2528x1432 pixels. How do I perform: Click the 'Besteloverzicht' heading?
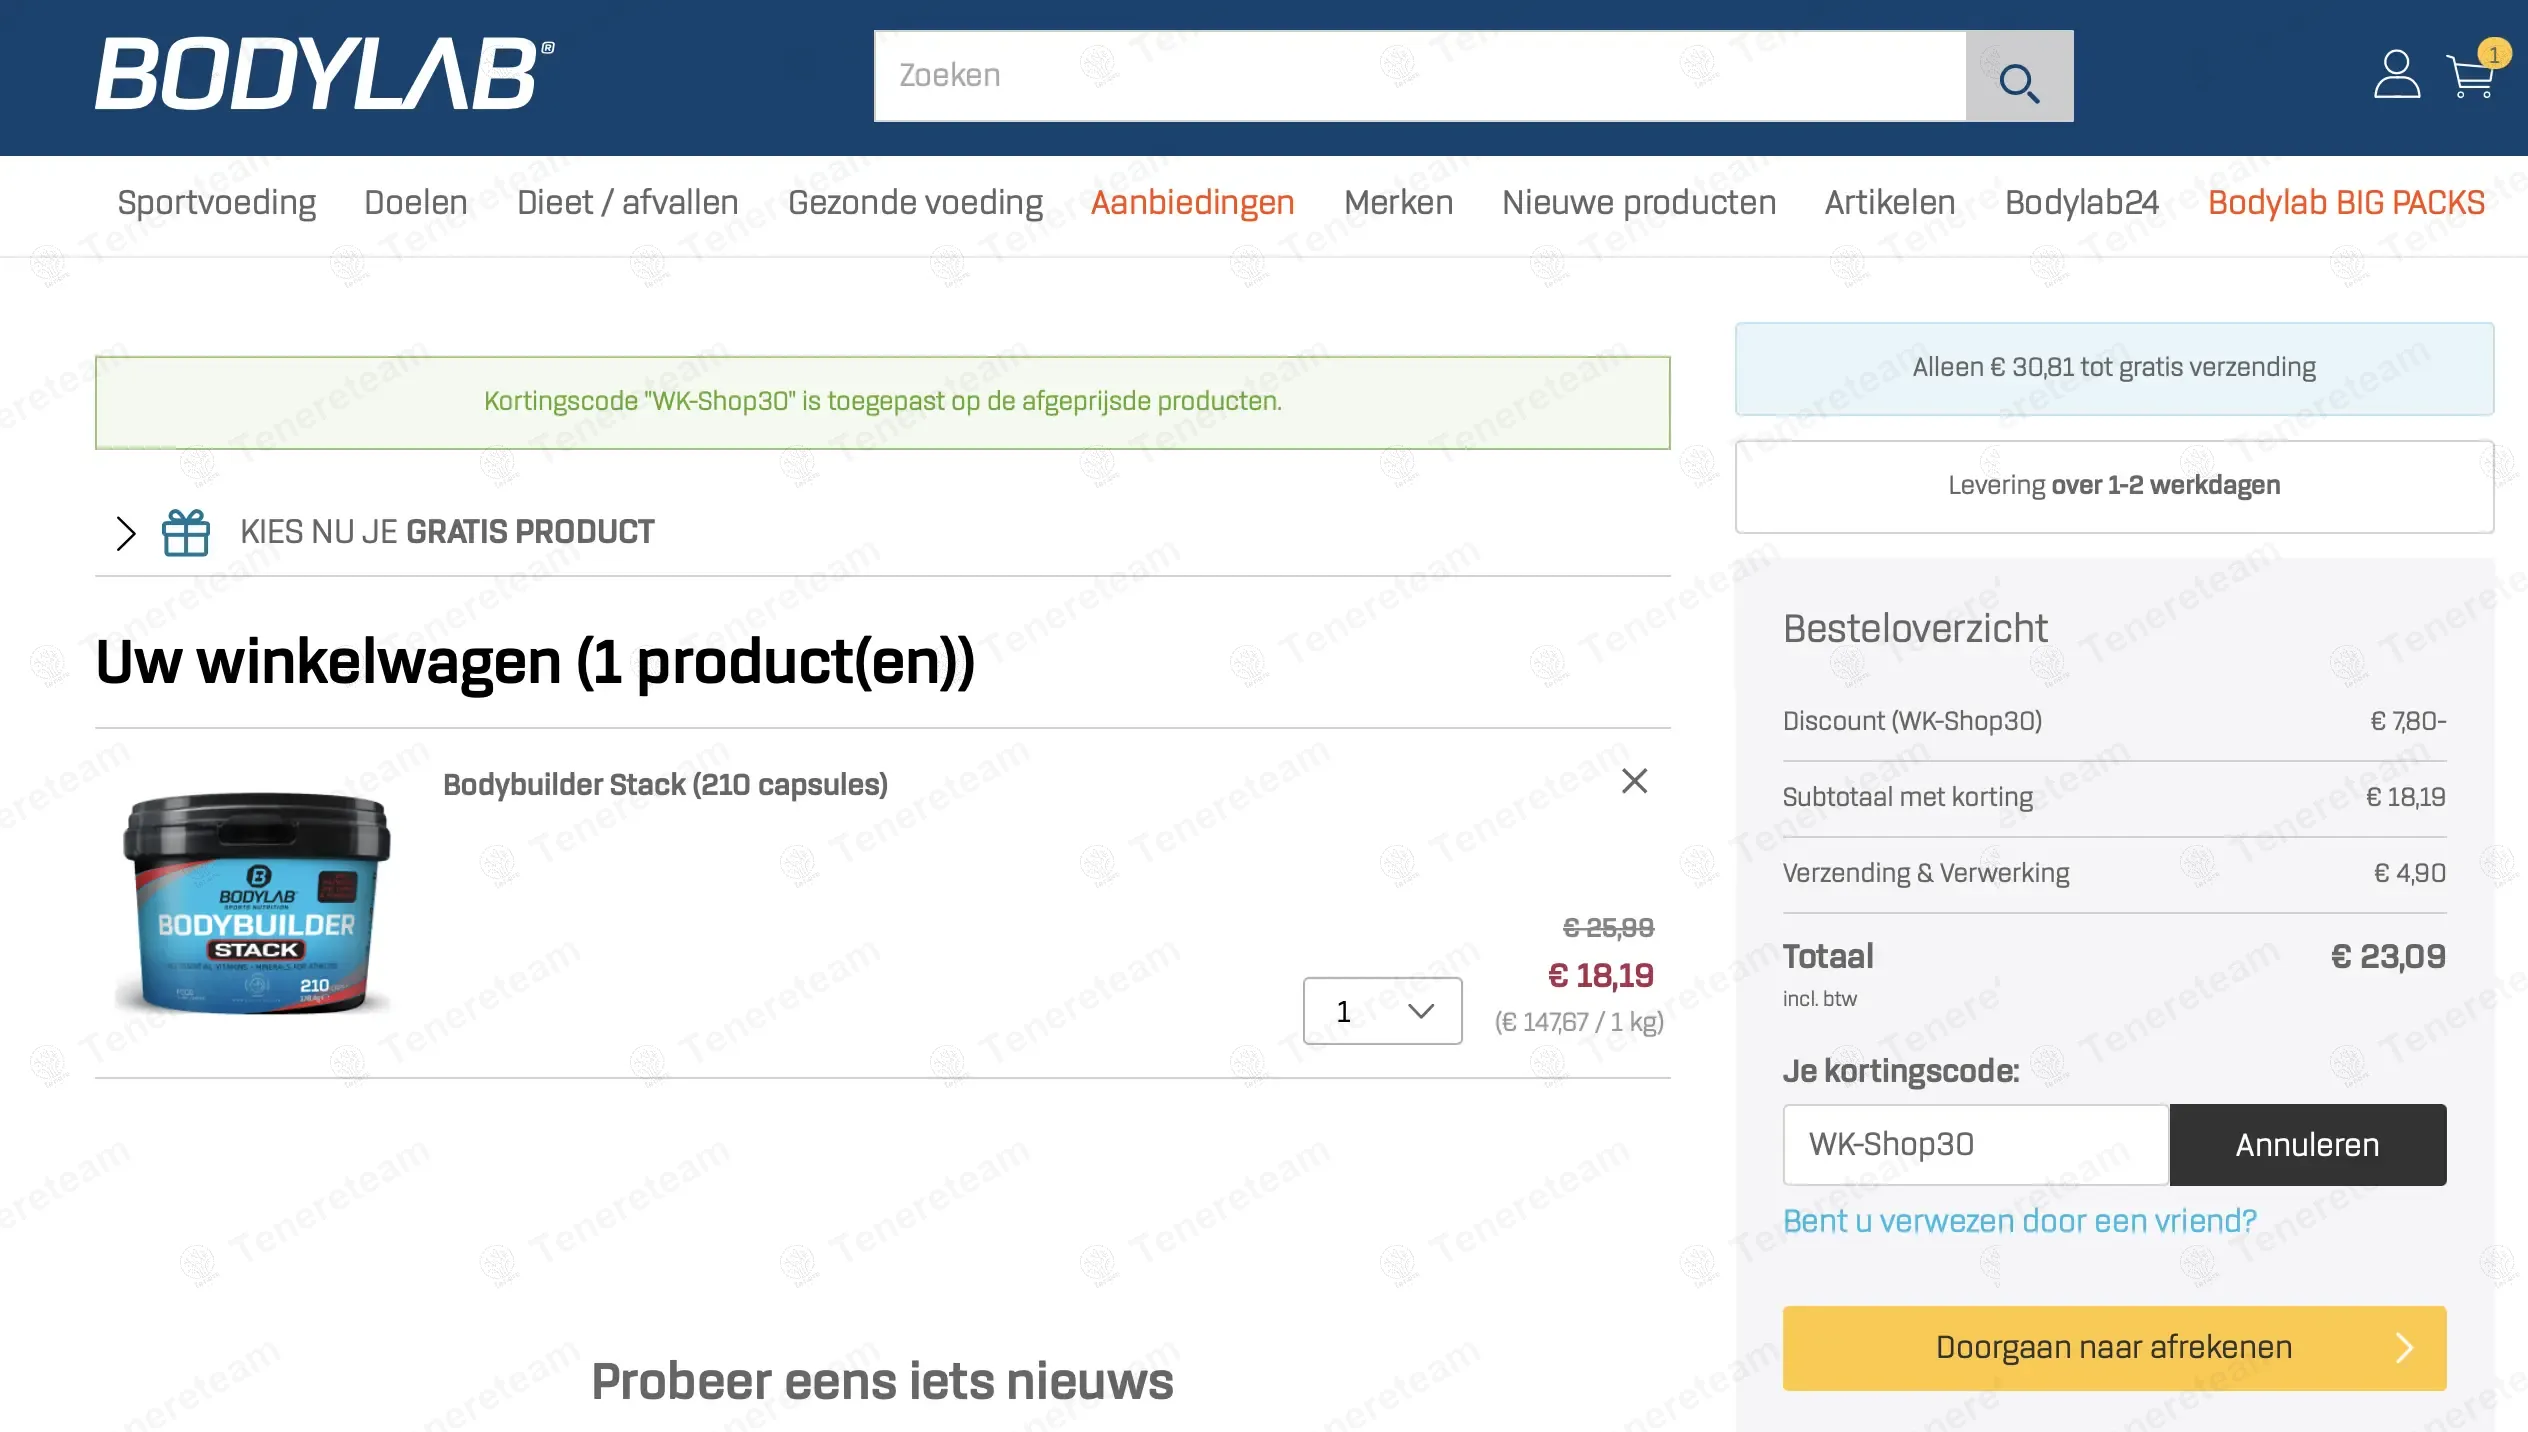[x=1915, y=629]
